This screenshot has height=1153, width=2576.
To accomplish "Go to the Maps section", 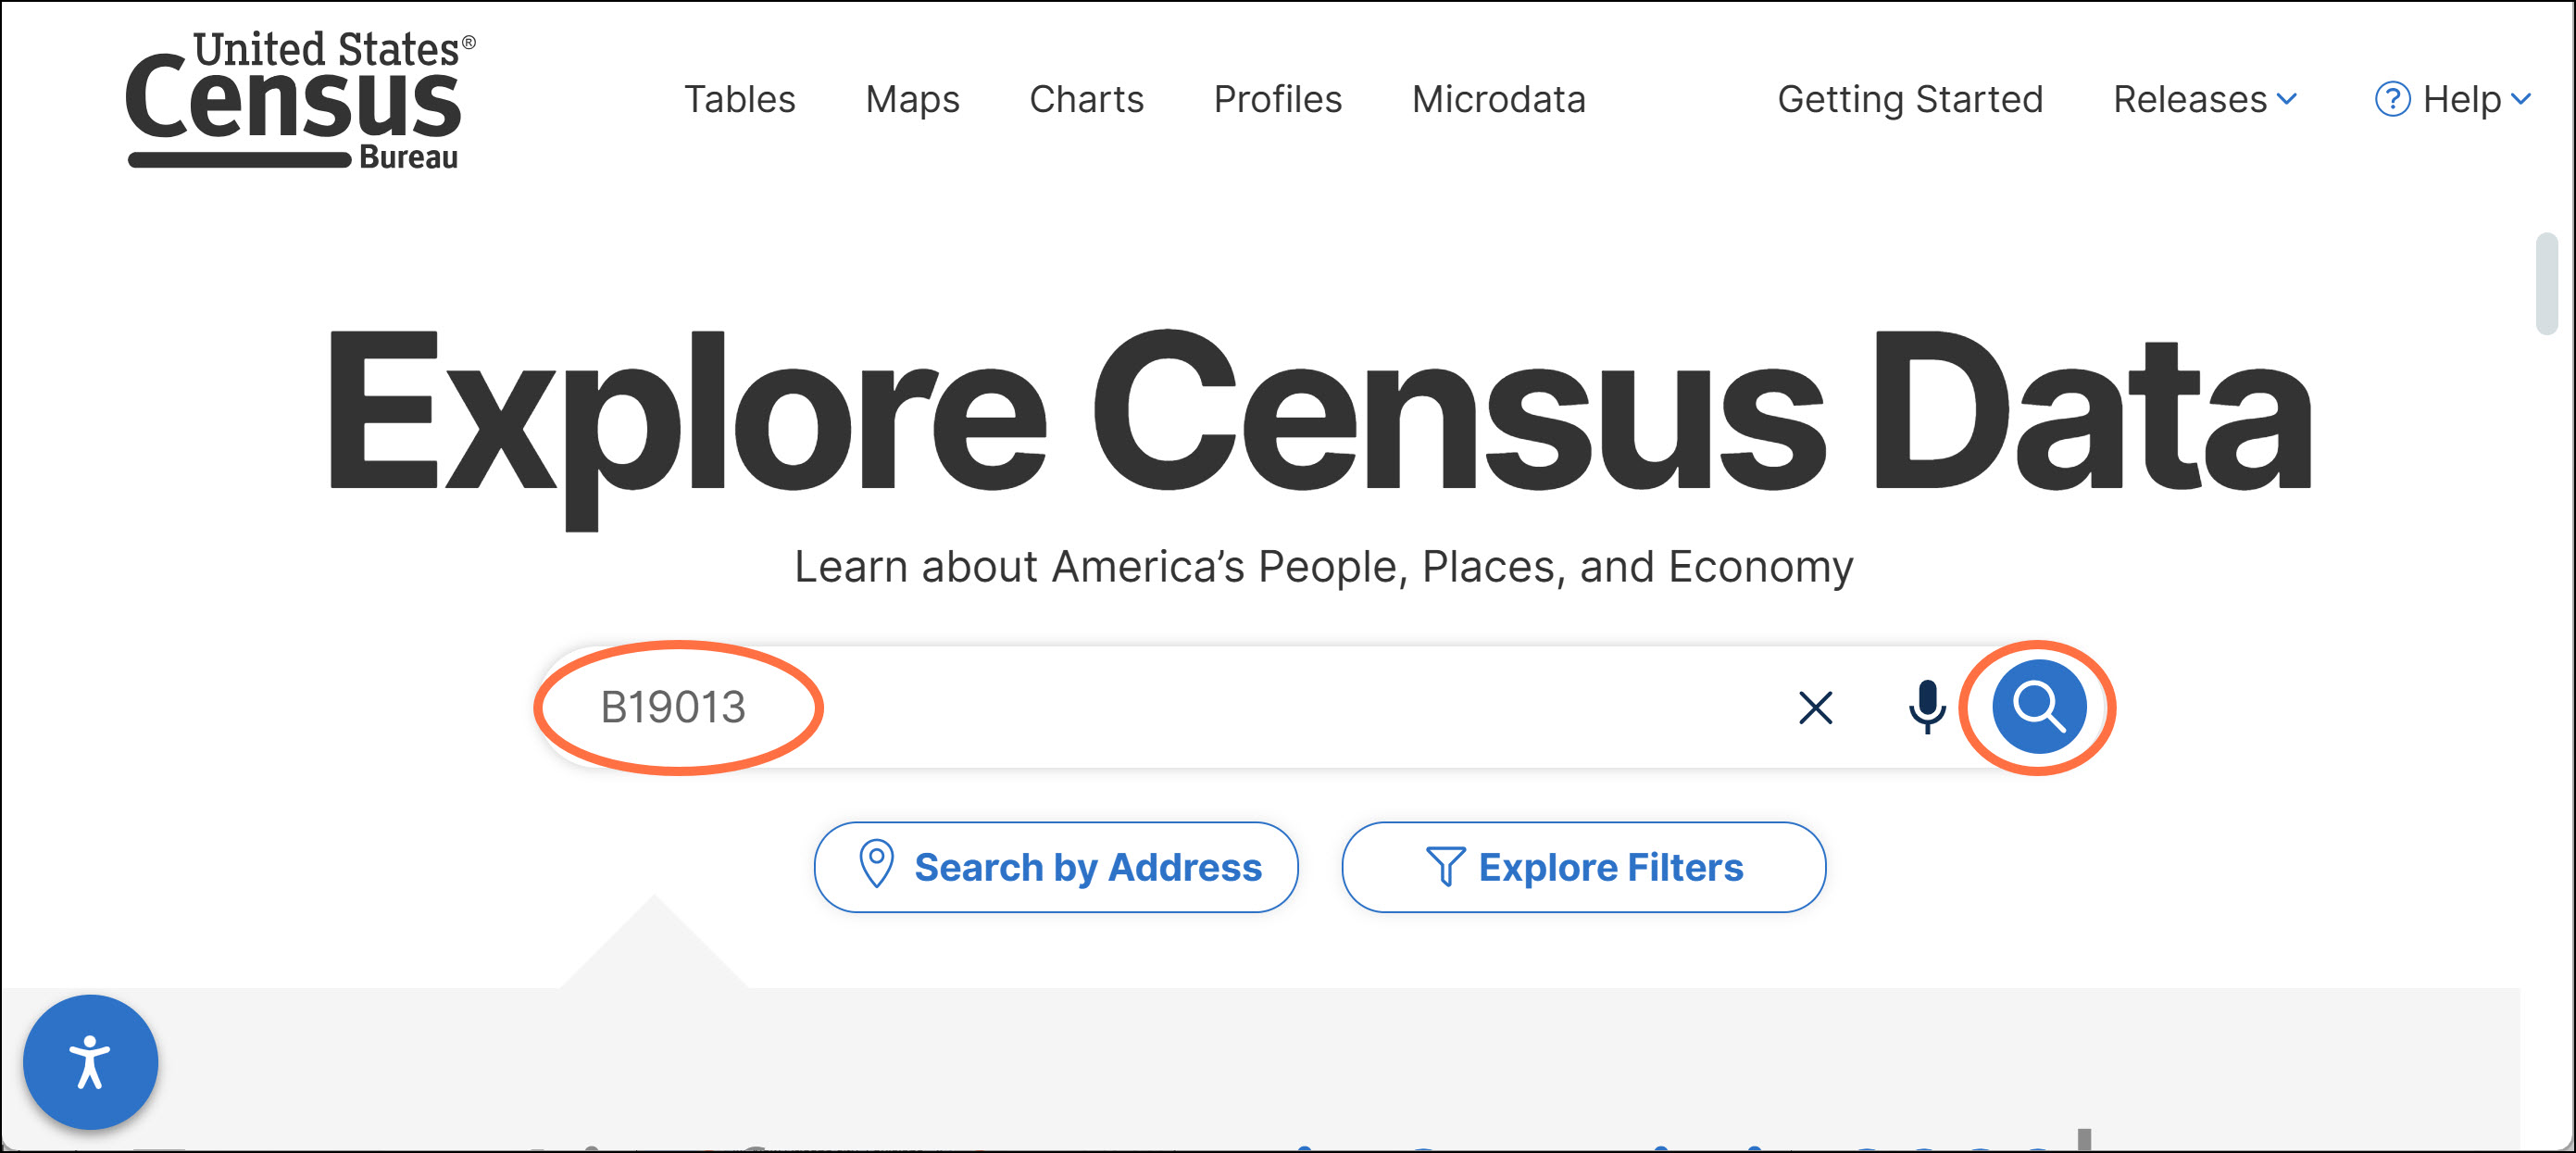I will click(x=912, y=99).
